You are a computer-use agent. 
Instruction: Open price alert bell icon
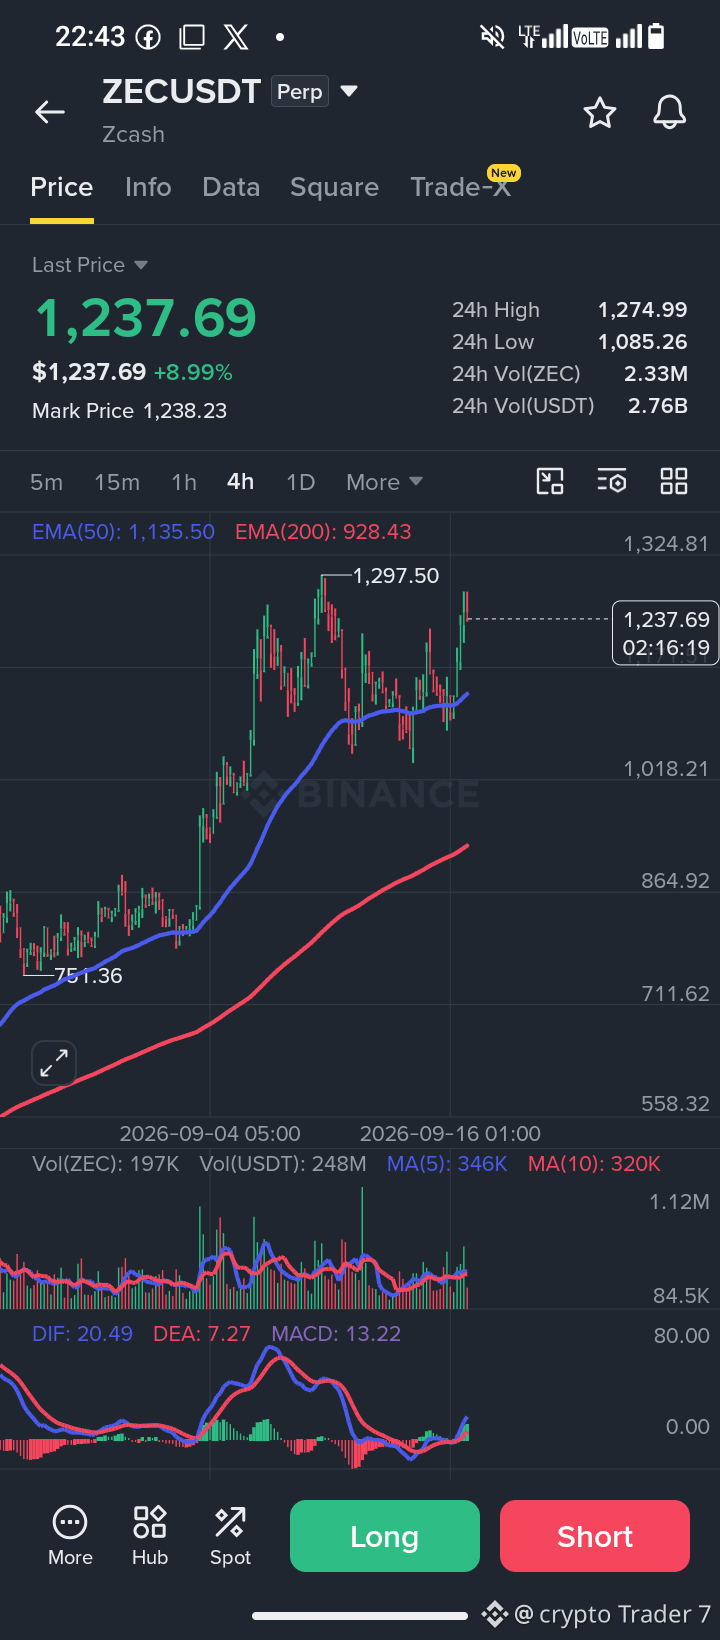[670, 113]
